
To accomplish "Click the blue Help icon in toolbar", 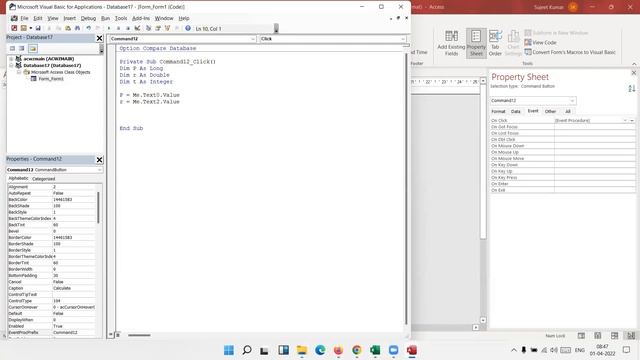I will (188, 28).
